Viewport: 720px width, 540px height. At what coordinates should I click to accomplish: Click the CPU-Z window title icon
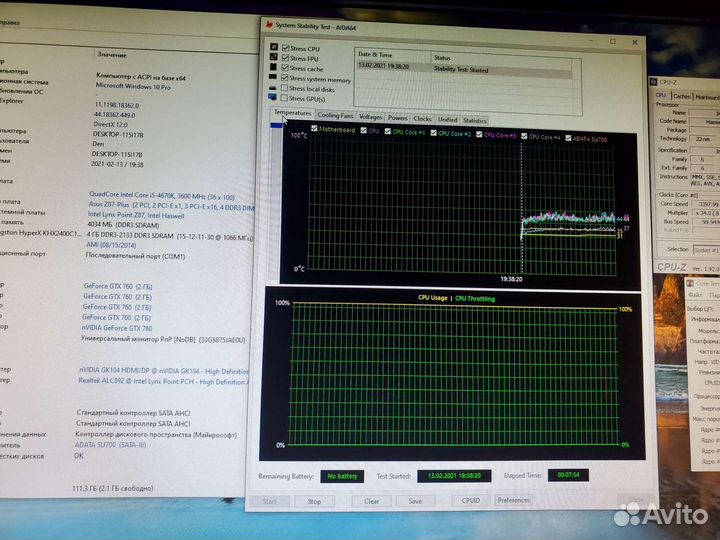tap(653, 82)
